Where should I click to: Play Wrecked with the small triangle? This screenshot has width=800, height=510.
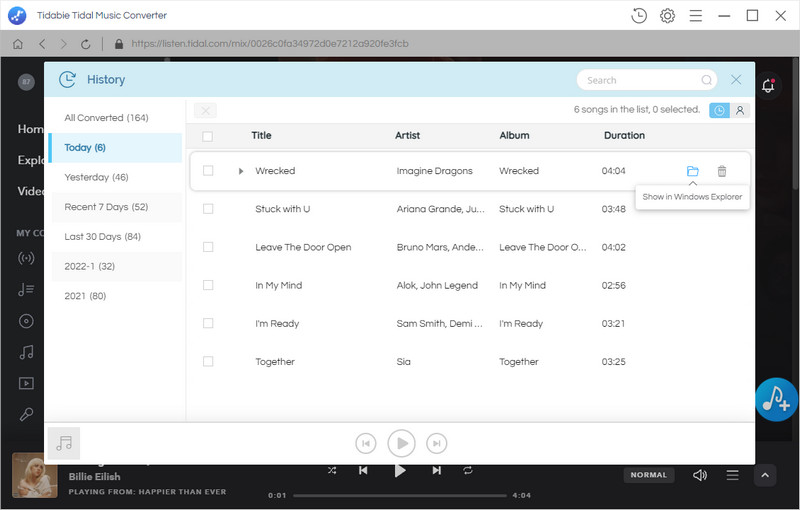coord(241,171)
